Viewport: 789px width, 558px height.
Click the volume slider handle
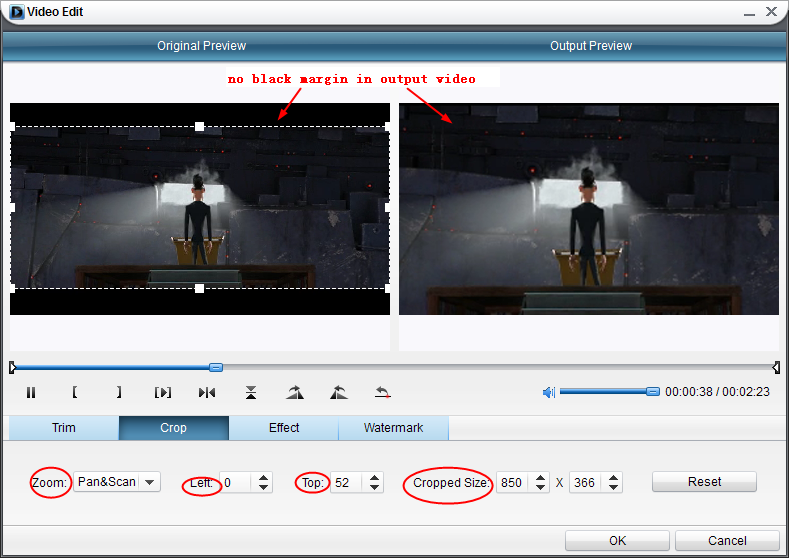coord(653,391)
